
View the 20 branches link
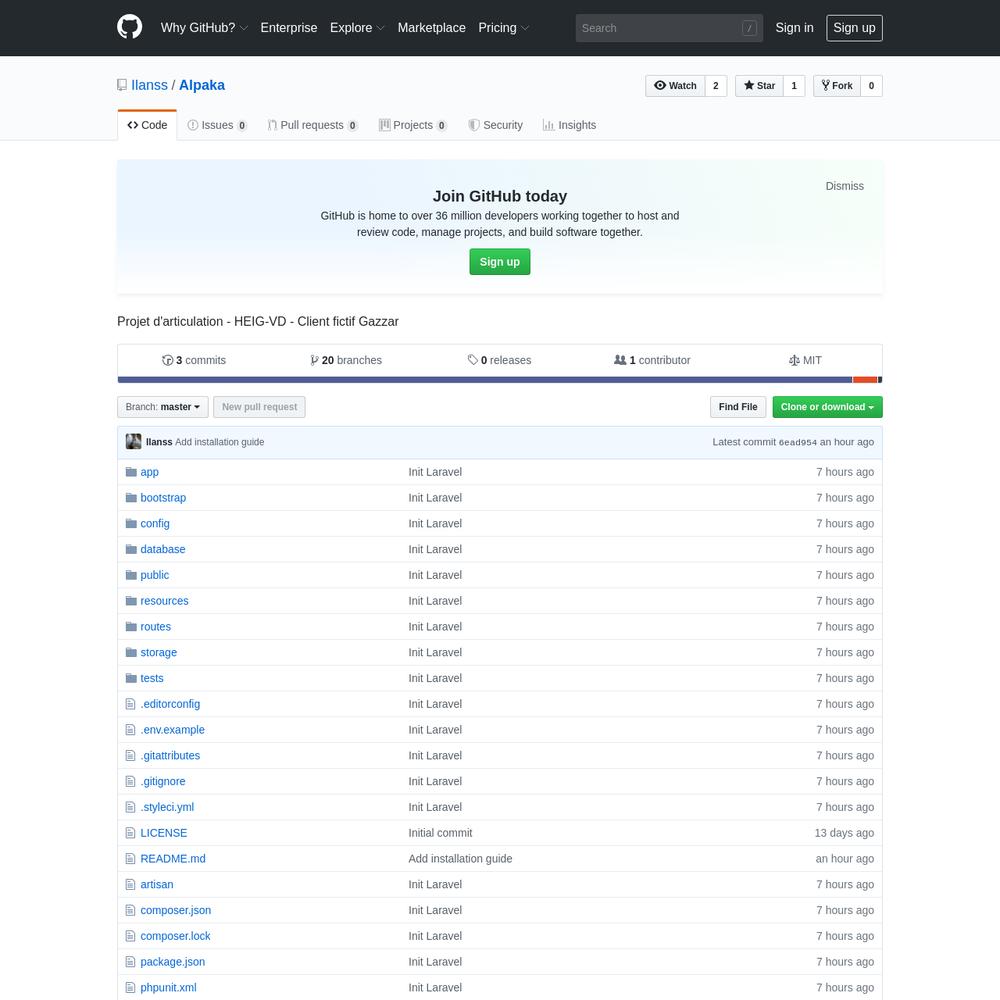pos(346,360)
